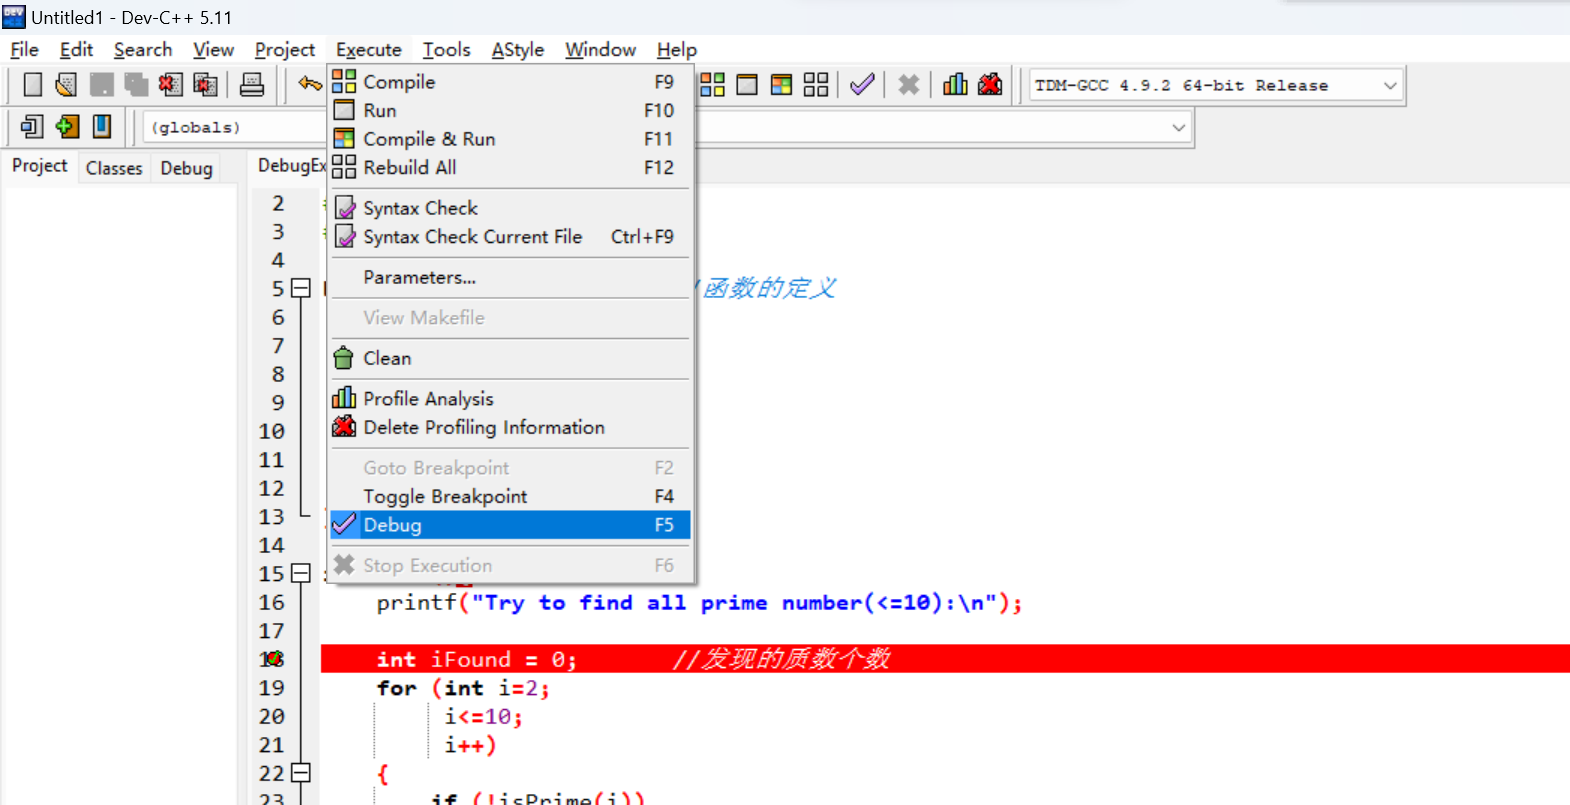The height and width of the screenshot is (805, 1570).
Task: Click the highlighted line int iFound = 0
Action: click(945, 659)
